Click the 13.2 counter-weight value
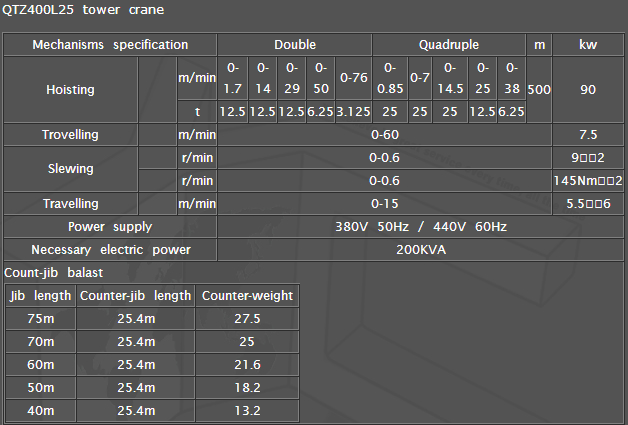Screen dimensions: 628x425 point(247,411)
